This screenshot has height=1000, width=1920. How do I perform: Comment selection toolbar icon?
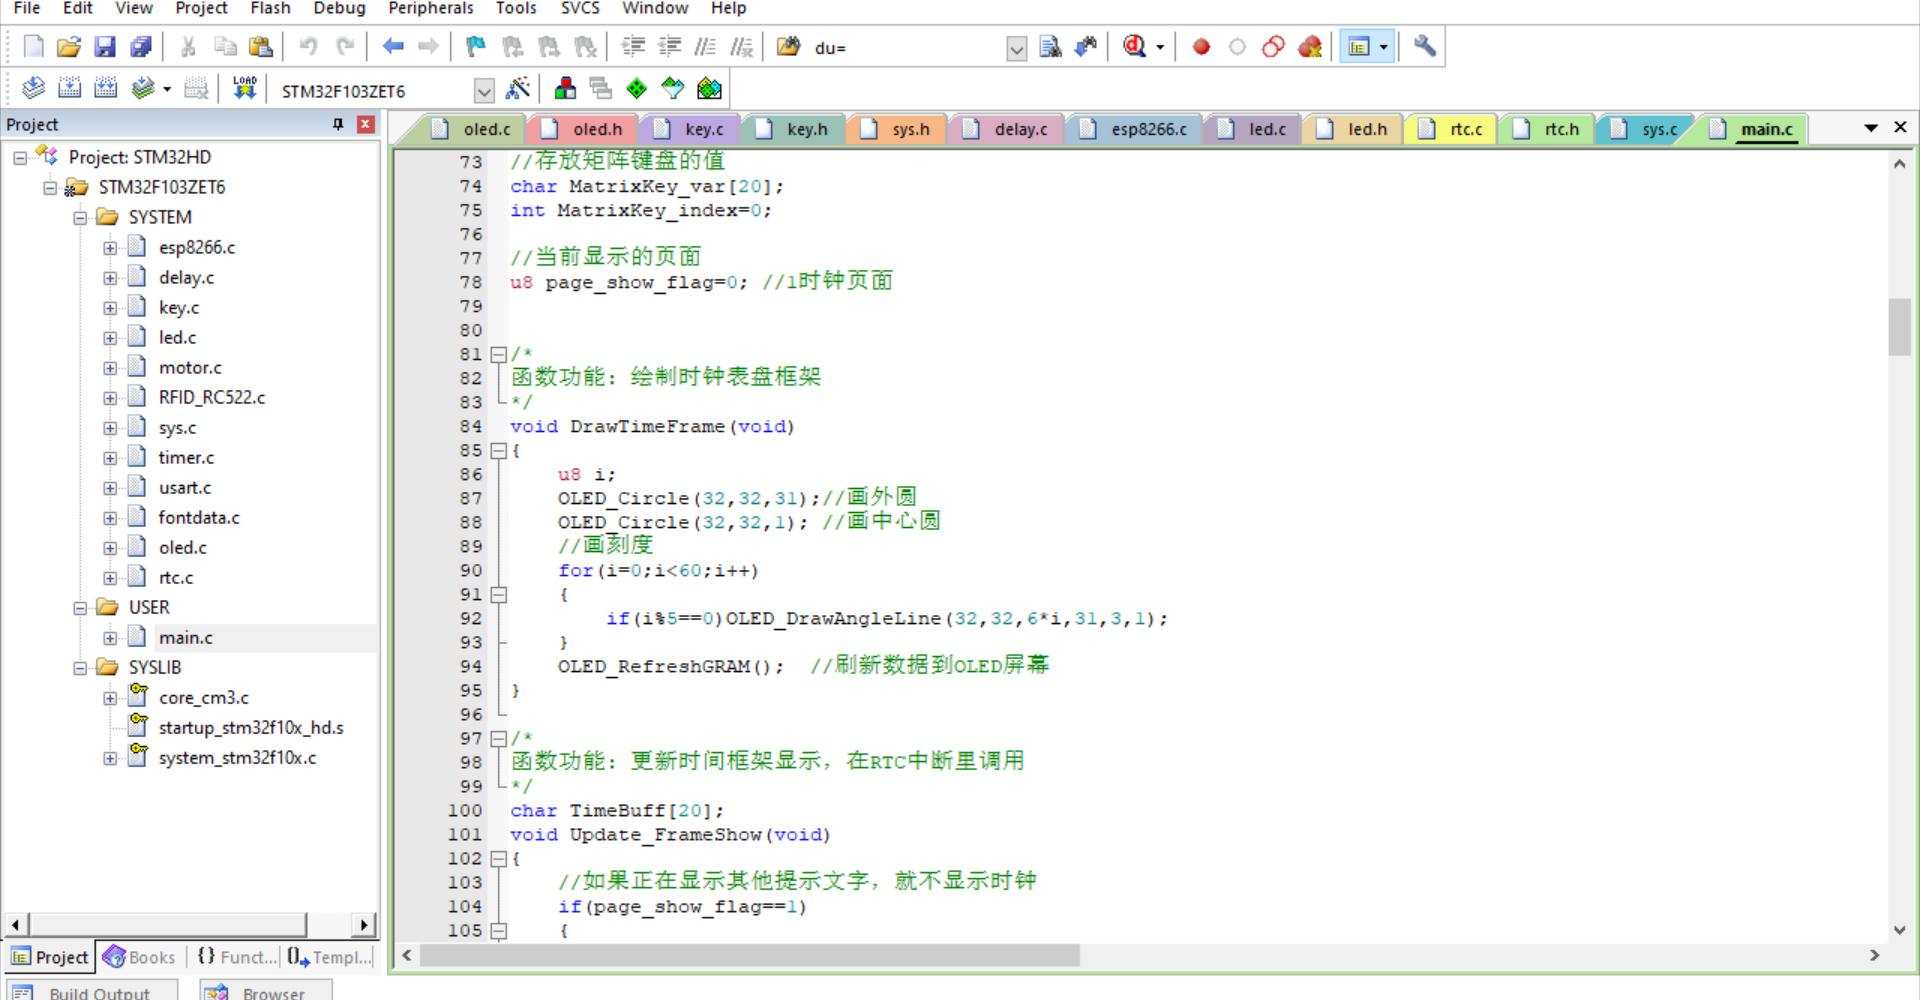point(705,47)
